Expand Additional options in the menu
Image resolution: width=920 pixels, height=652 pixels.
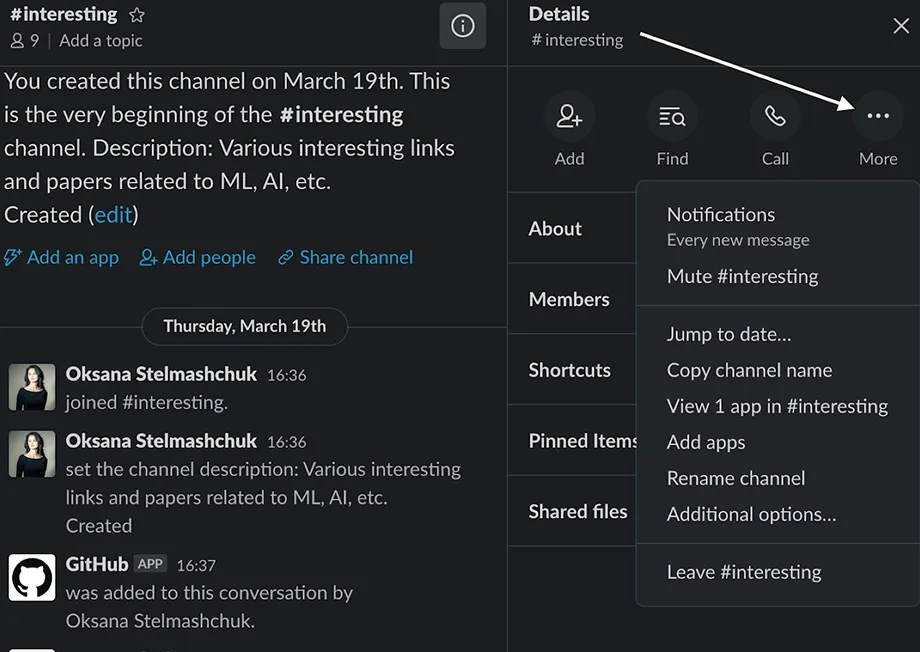pyautogui.click(x=752, y=514)
